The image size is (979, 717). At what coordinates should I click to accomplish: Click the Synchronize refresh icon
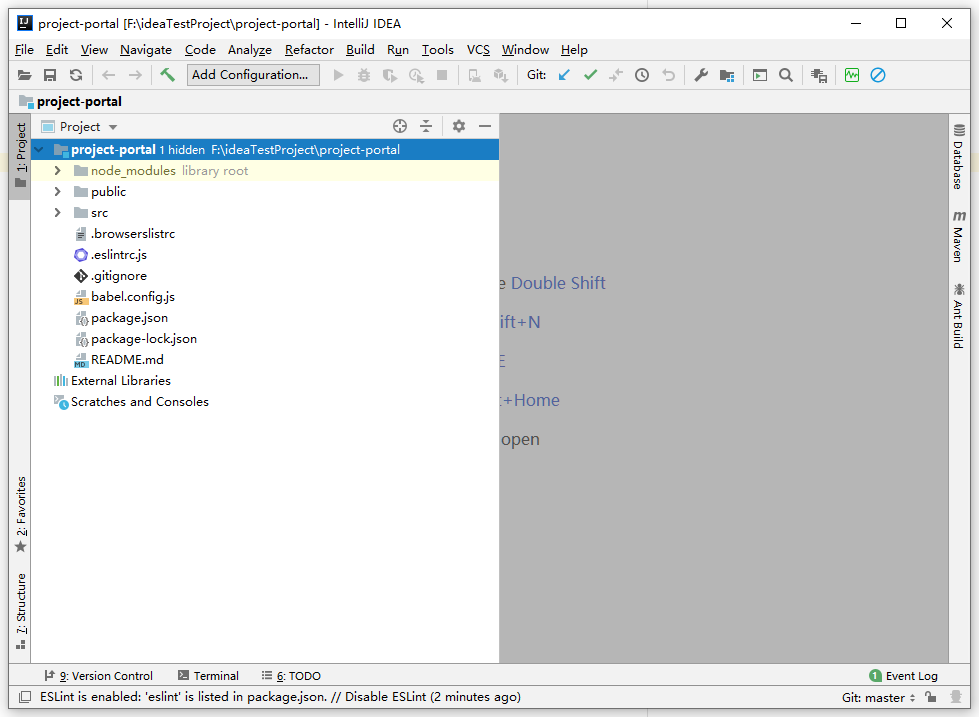click(76, 76)
